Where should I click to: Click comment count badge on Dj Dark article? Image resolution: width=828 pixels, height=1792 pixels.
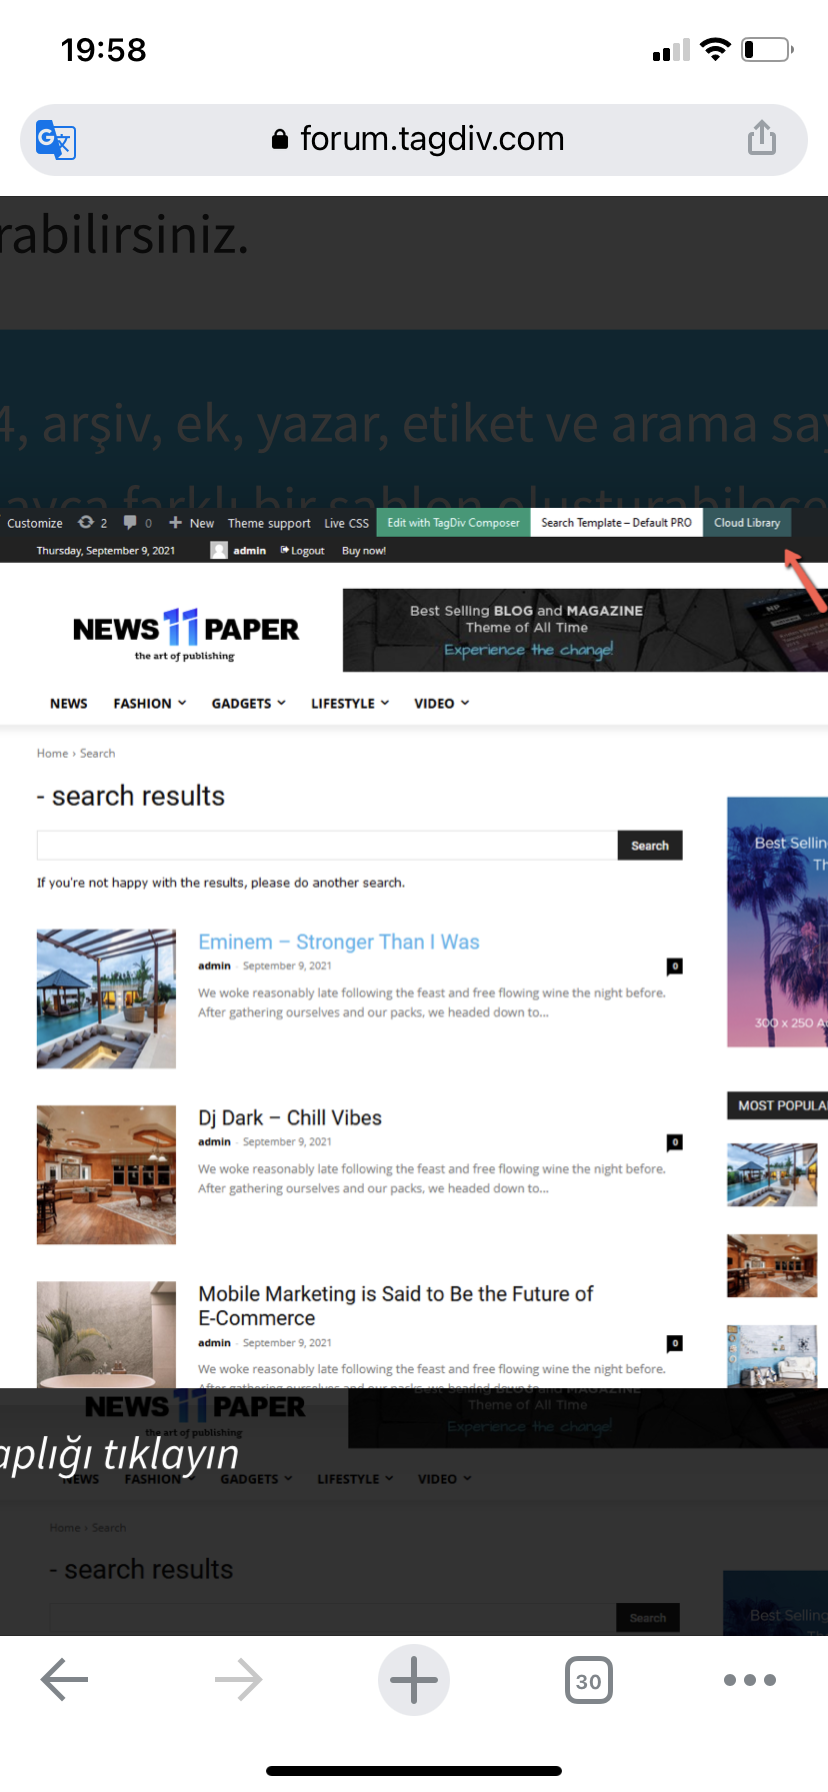point(675,1142)
